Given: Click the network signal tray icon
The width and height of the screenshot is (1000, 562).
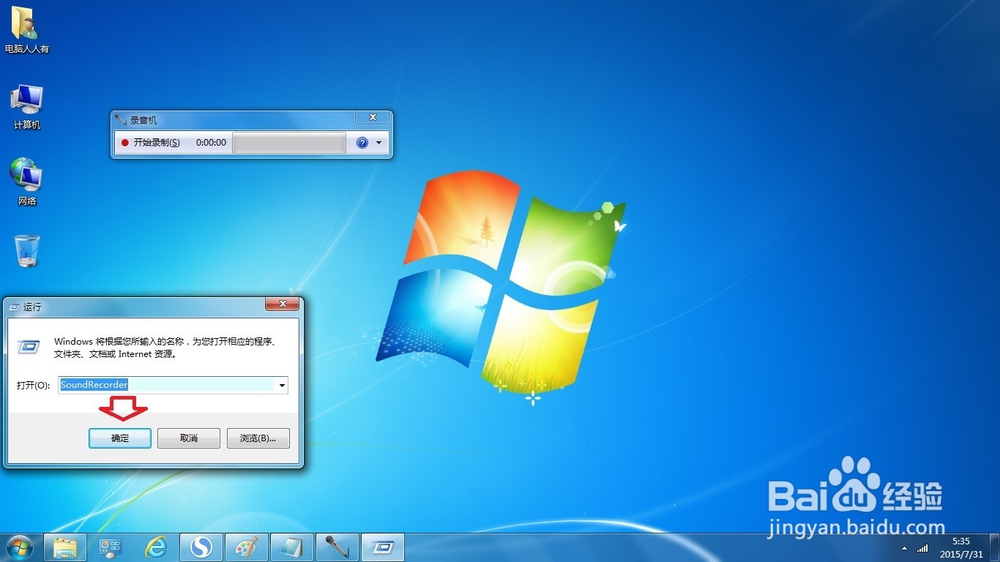Looking at the screenshot, I should (x=922, y=548).
